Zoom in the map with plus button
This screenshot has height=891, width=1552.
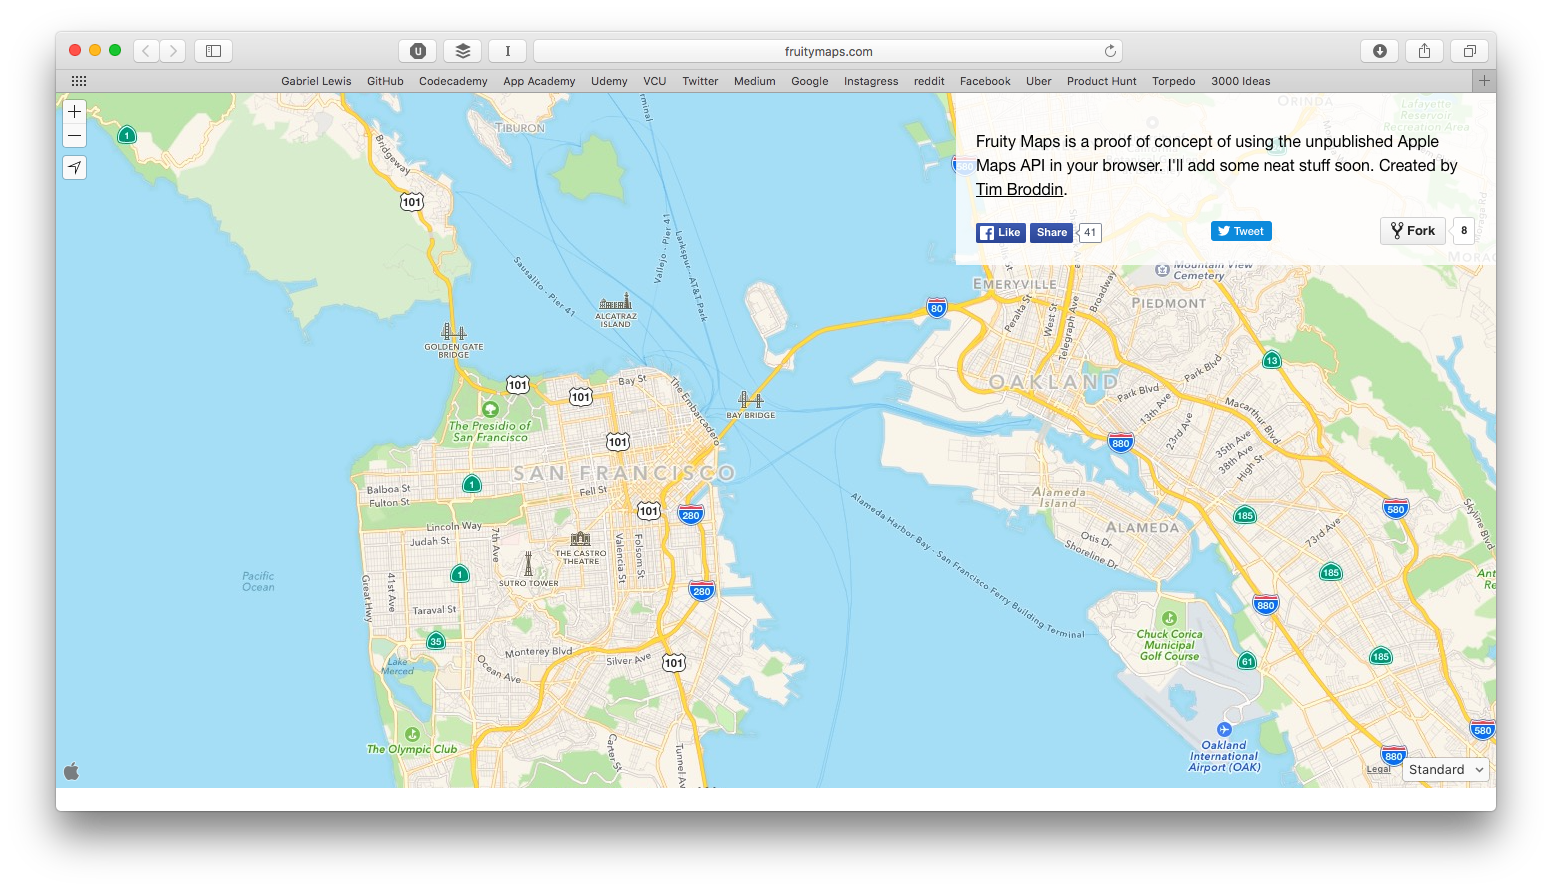(x=75, y=112)
